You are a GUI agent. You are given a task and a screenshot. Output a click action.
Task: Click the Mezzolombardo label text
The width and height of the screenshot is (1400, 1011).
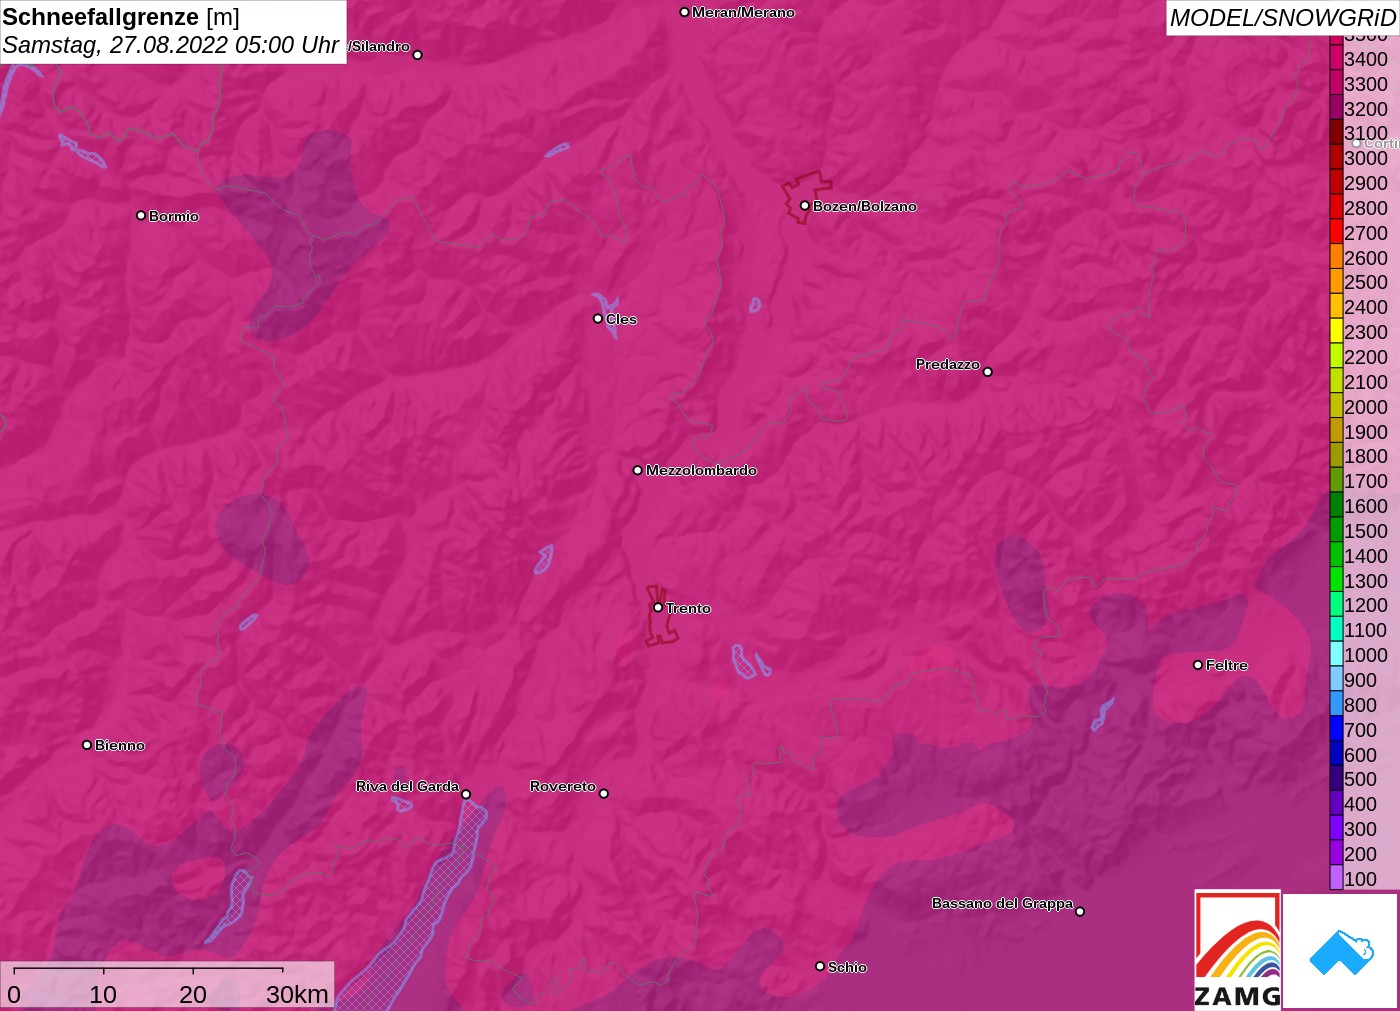[701, 470]
